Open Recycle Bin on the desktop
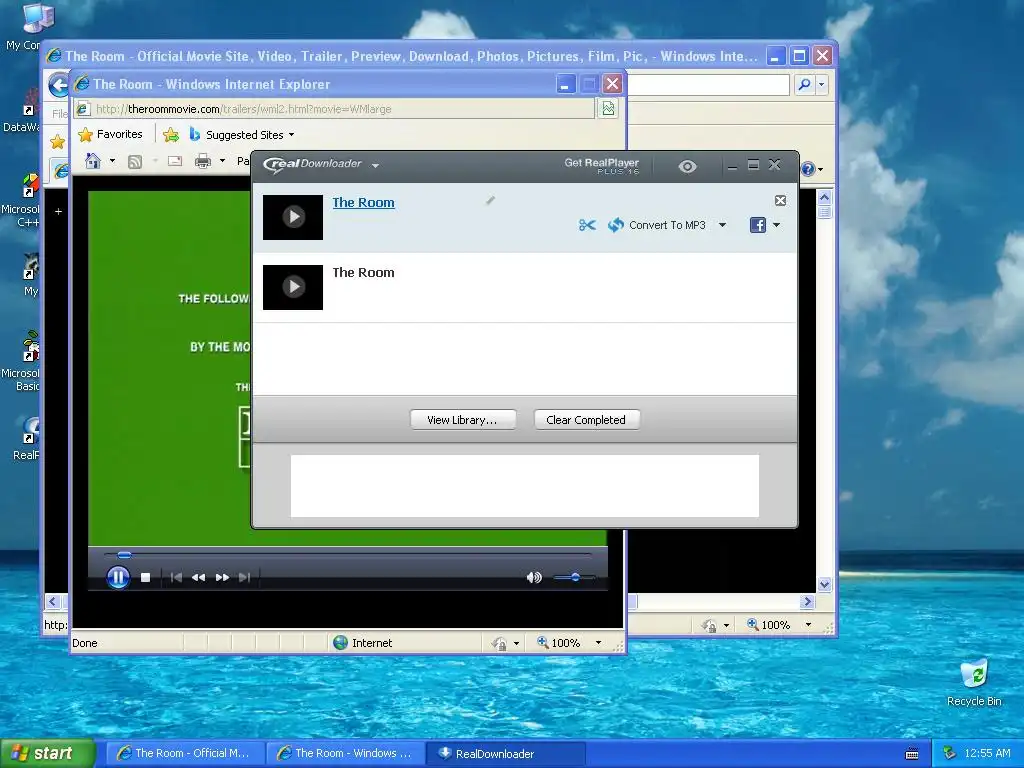The image size is (1024, 768). [x=974, y=683]
